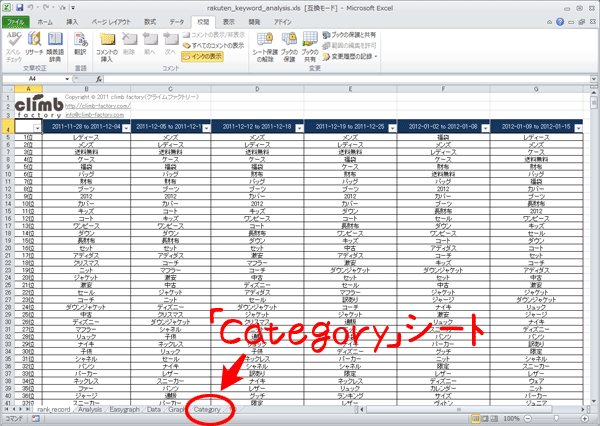Click the Insert Function fx button
Screen dimensions: 600x426
[x=99, y=79]
